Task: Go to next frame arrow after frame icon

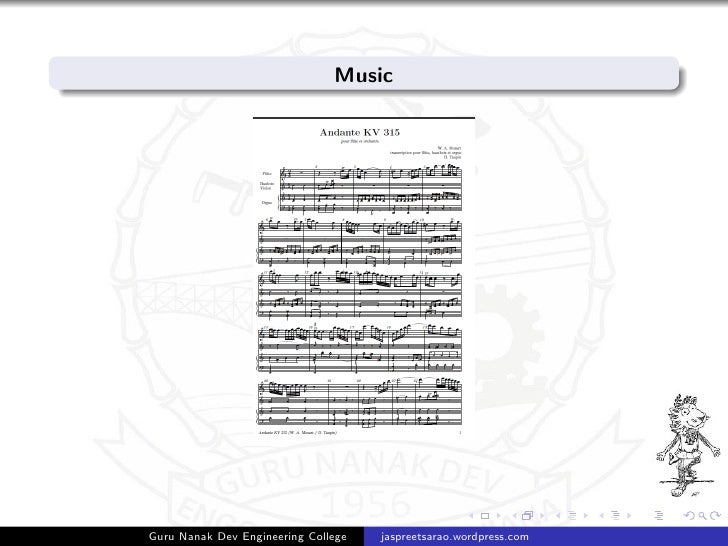Action: pos(542,515)
